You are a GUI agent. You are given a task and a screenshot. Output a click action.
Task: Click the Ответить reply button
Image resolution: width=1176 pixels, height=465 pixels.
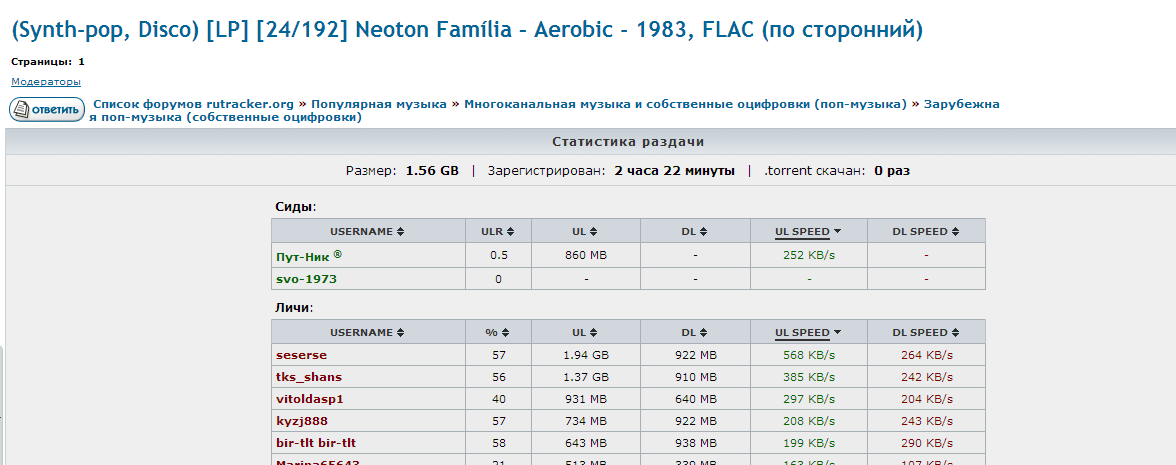coord(46,110)
